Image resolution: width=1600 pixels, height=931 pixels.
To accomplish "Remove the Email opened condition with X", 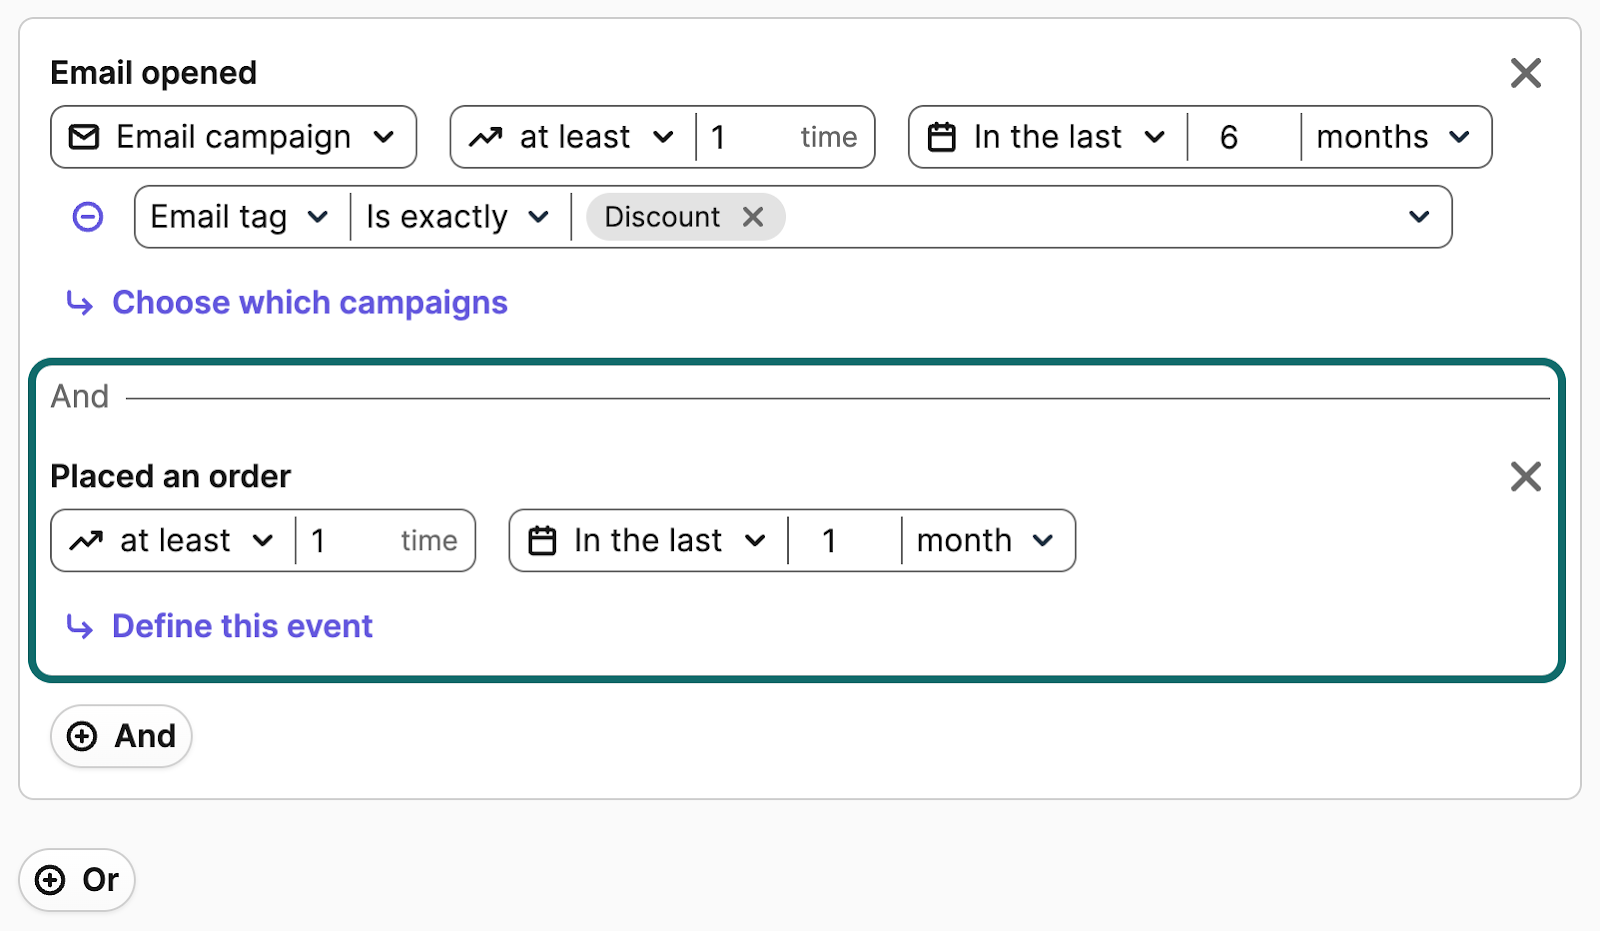I will coord(1525,73).
